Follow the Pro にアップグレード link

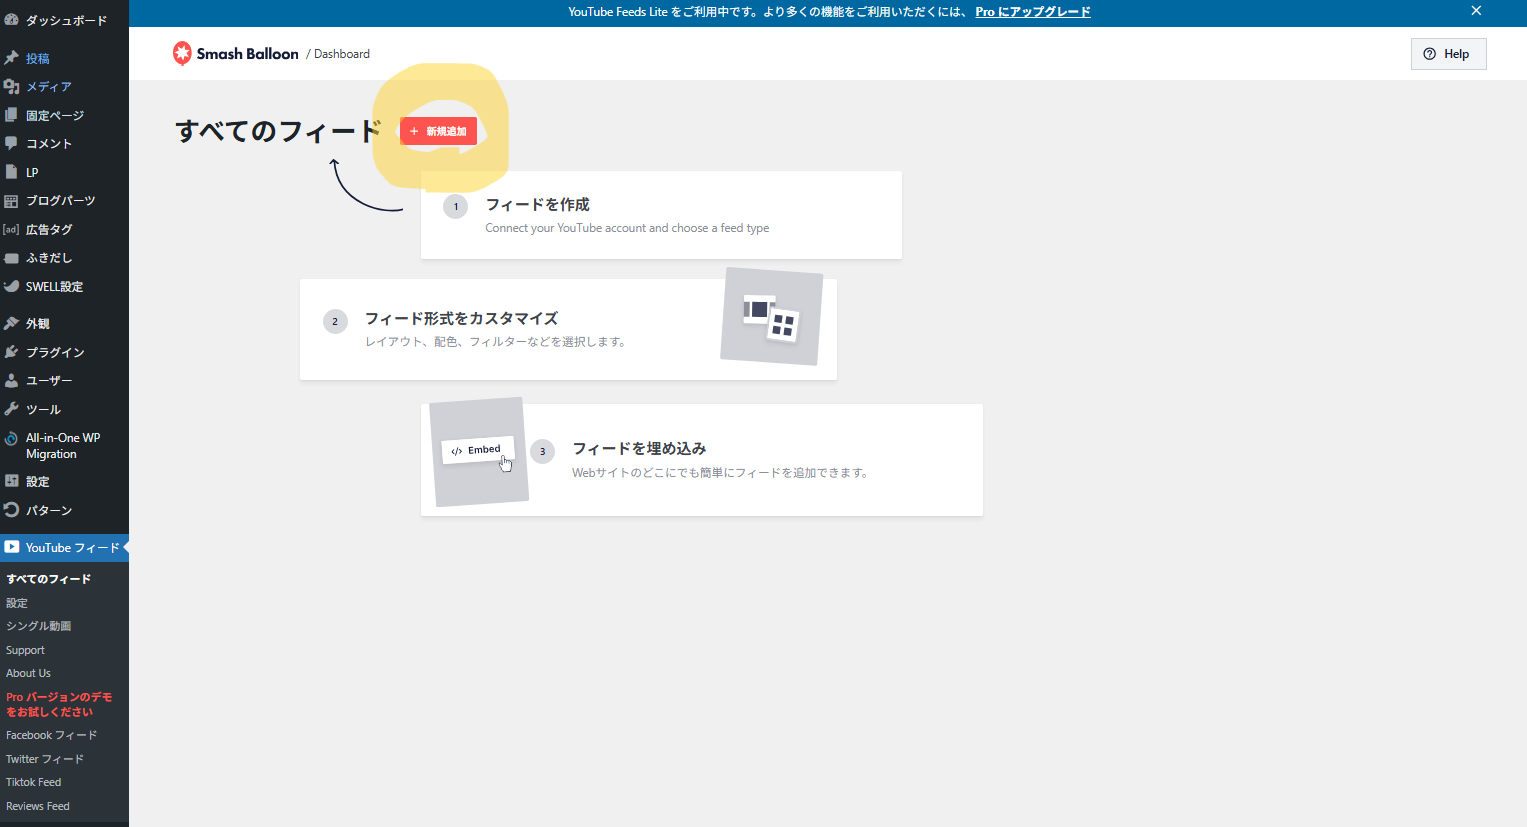pos(1032,12)
